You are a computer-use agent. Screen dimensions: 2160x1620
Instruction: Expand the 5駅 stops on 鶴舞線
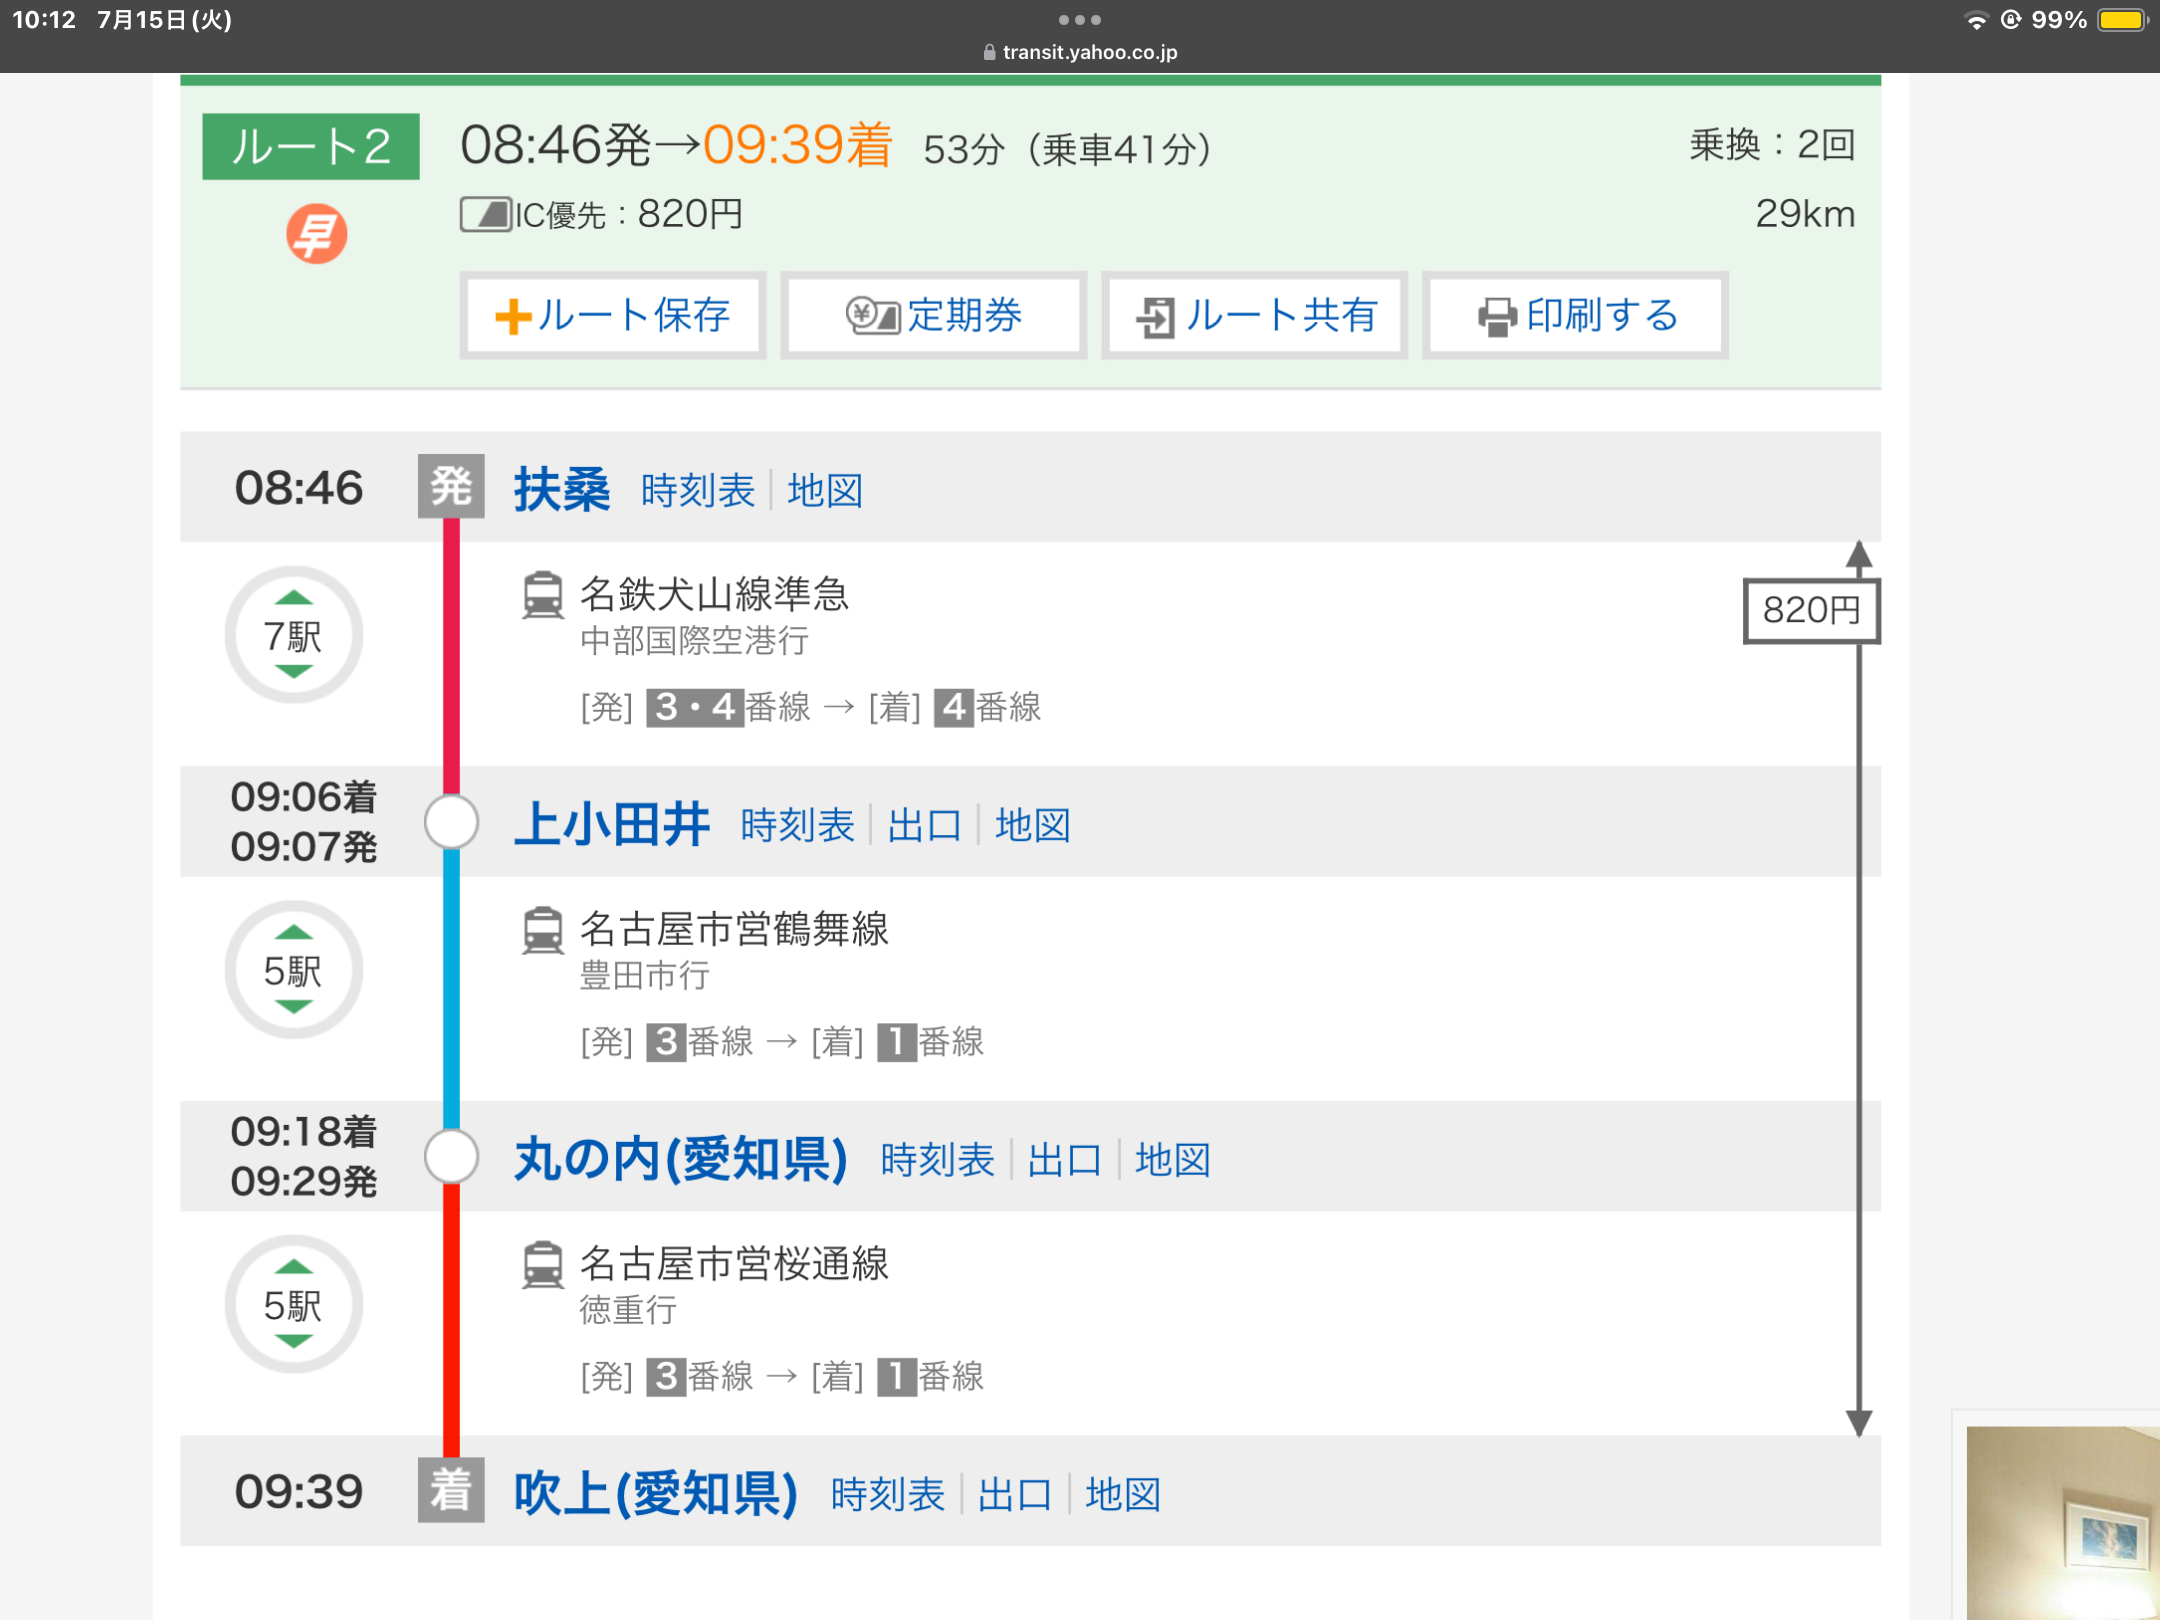(x=293, y=970)
